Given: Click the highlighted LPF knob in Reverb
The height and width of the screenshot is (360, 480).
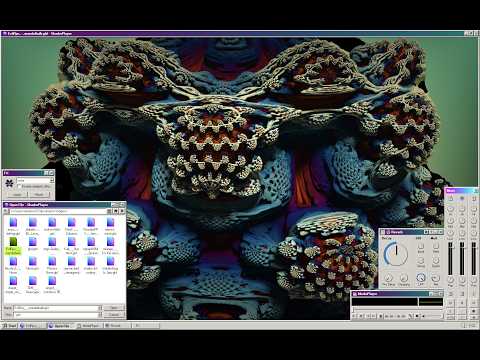Looking at the screenshot, I should pos(421,278).
